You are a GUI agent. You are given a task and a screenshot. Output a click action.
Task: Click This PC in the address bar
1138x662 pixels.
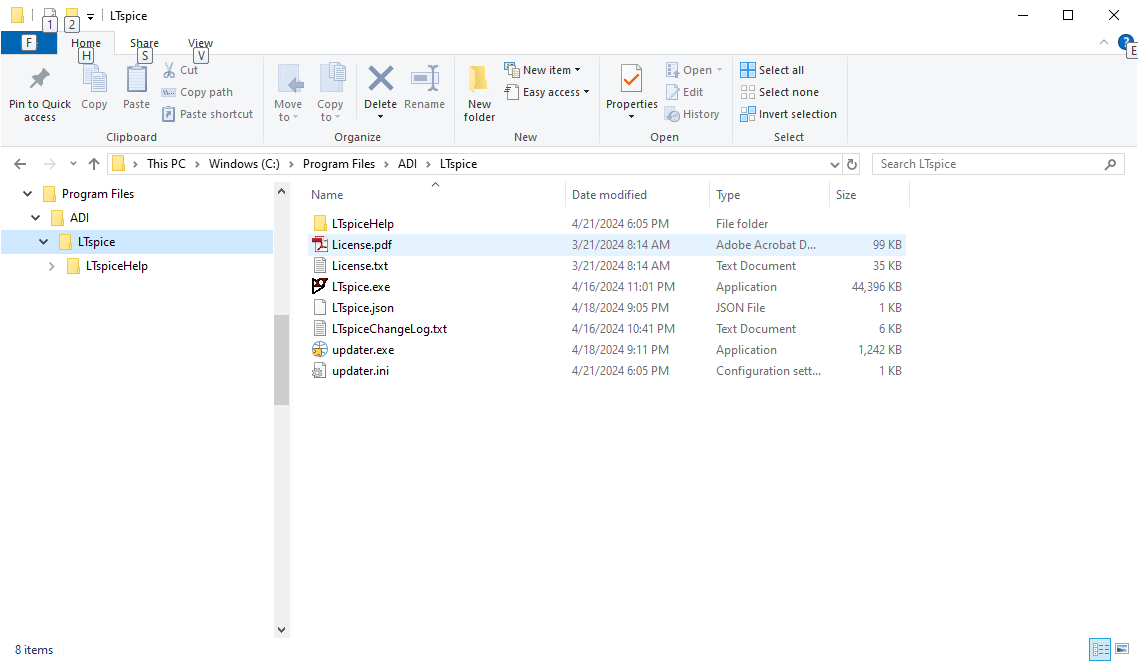click(166, 164)
